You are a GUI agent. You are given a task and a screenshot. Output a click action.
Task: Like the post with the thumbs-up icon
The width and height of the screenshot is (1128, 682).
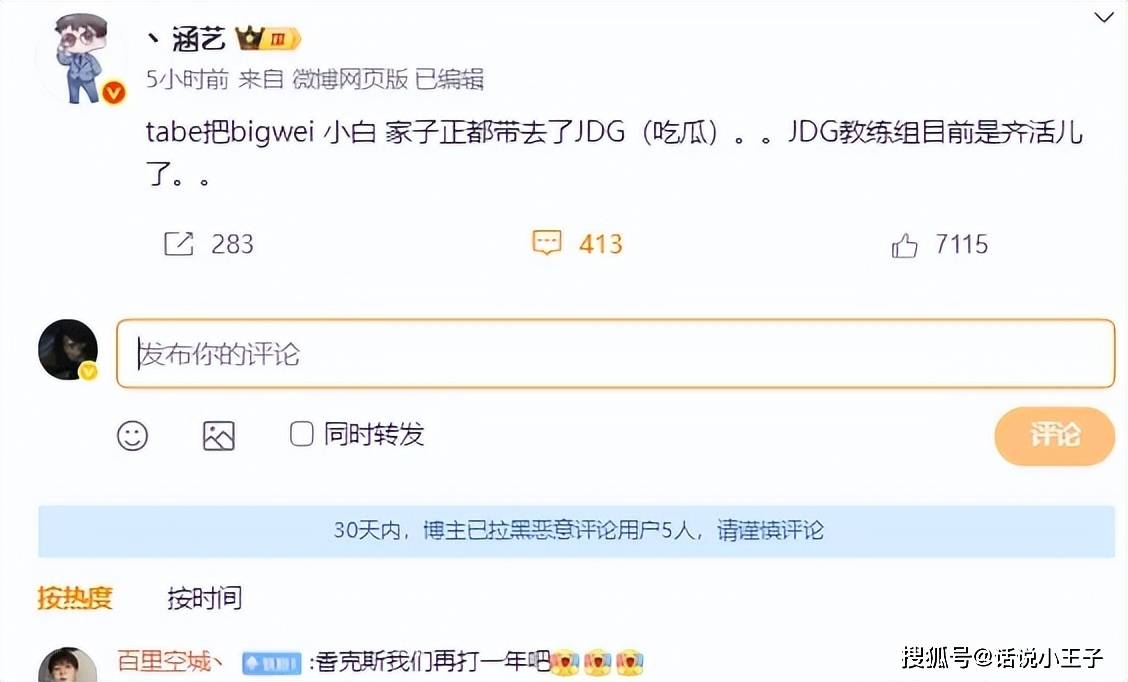(x=904, y=245)
